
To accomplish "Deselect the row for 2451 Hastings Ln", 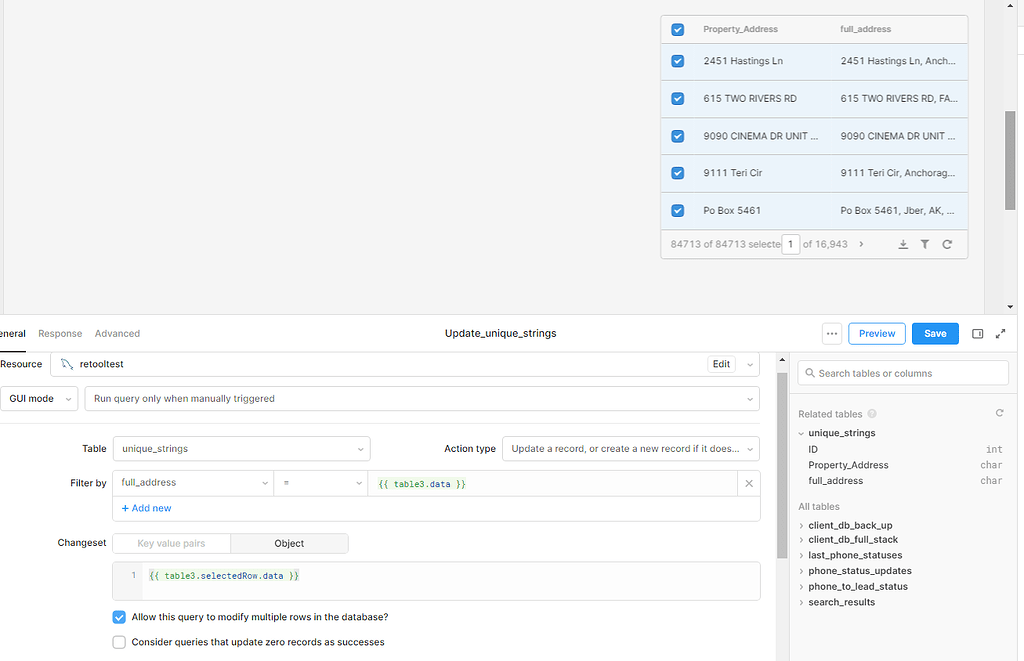I will pos(677,61).
